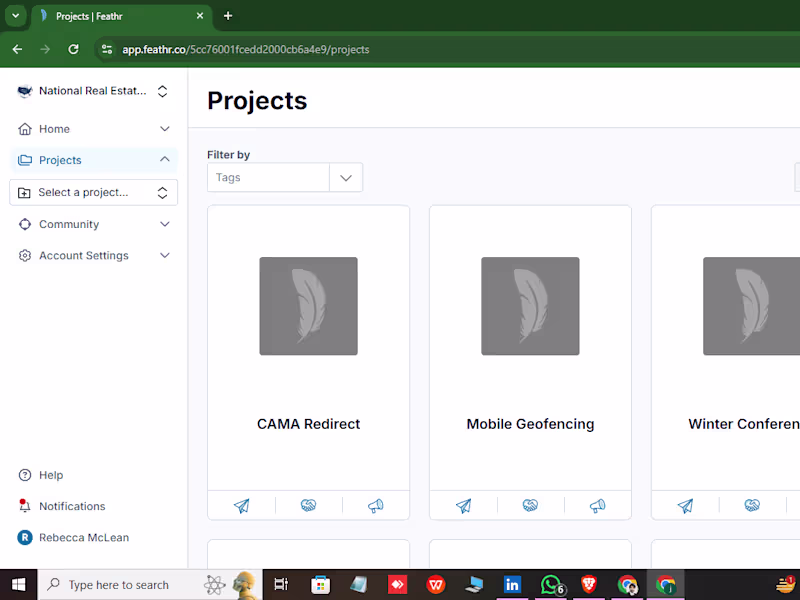
Task: Click the site information icon in address bar
Action: pyautogui.click(x=107, y=49)
